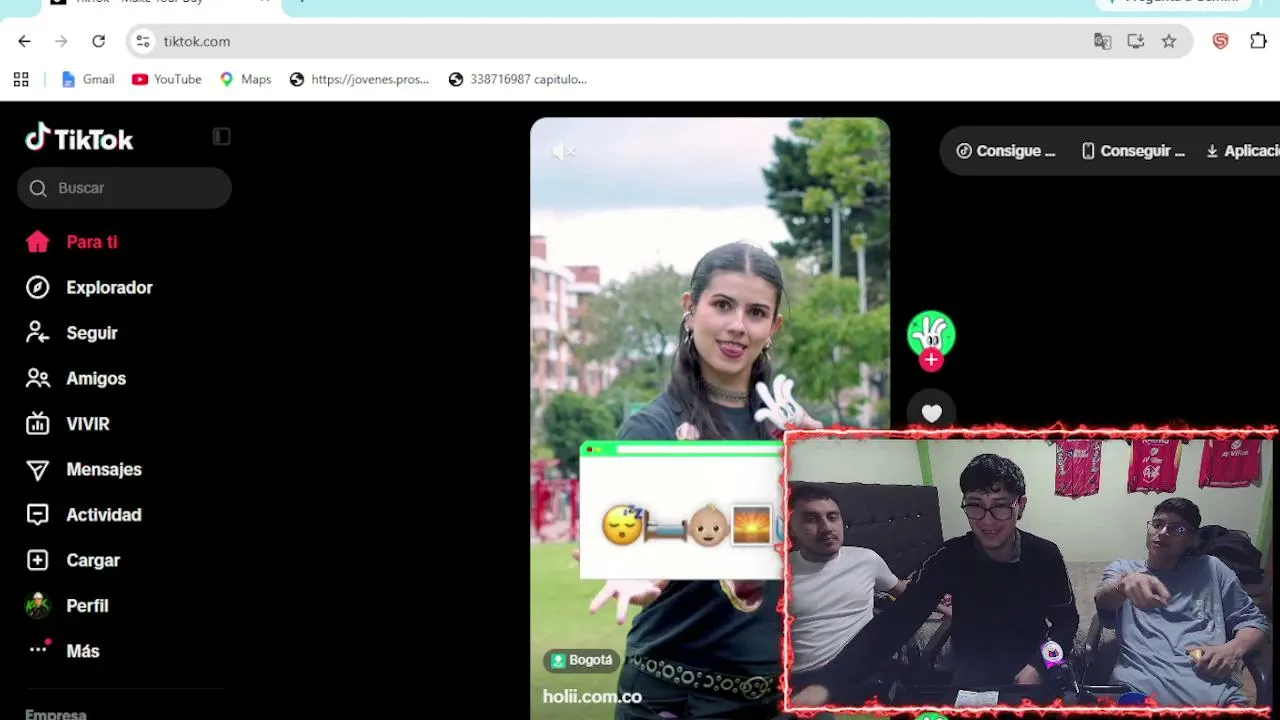Viewport: 1280px width, 720px height.
Task: Go back using the browser back arrow
Action: pyautogui.click(x=24, y=41)
